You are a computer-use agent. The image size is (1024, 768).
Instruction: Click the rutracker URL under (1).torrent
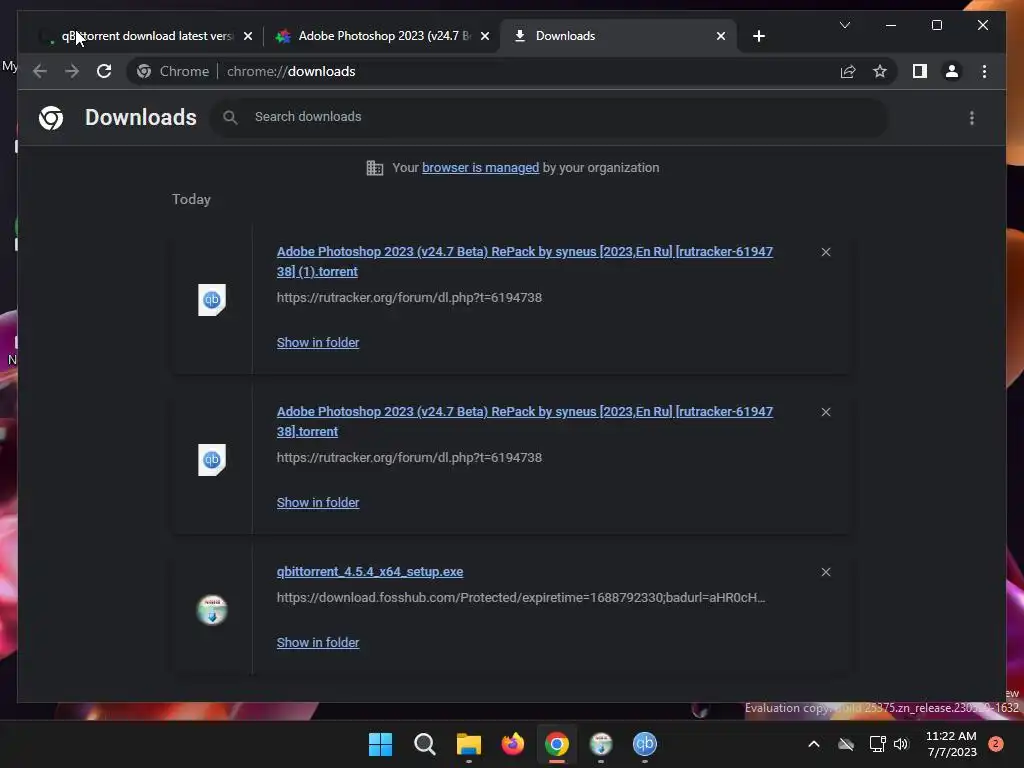409,298
